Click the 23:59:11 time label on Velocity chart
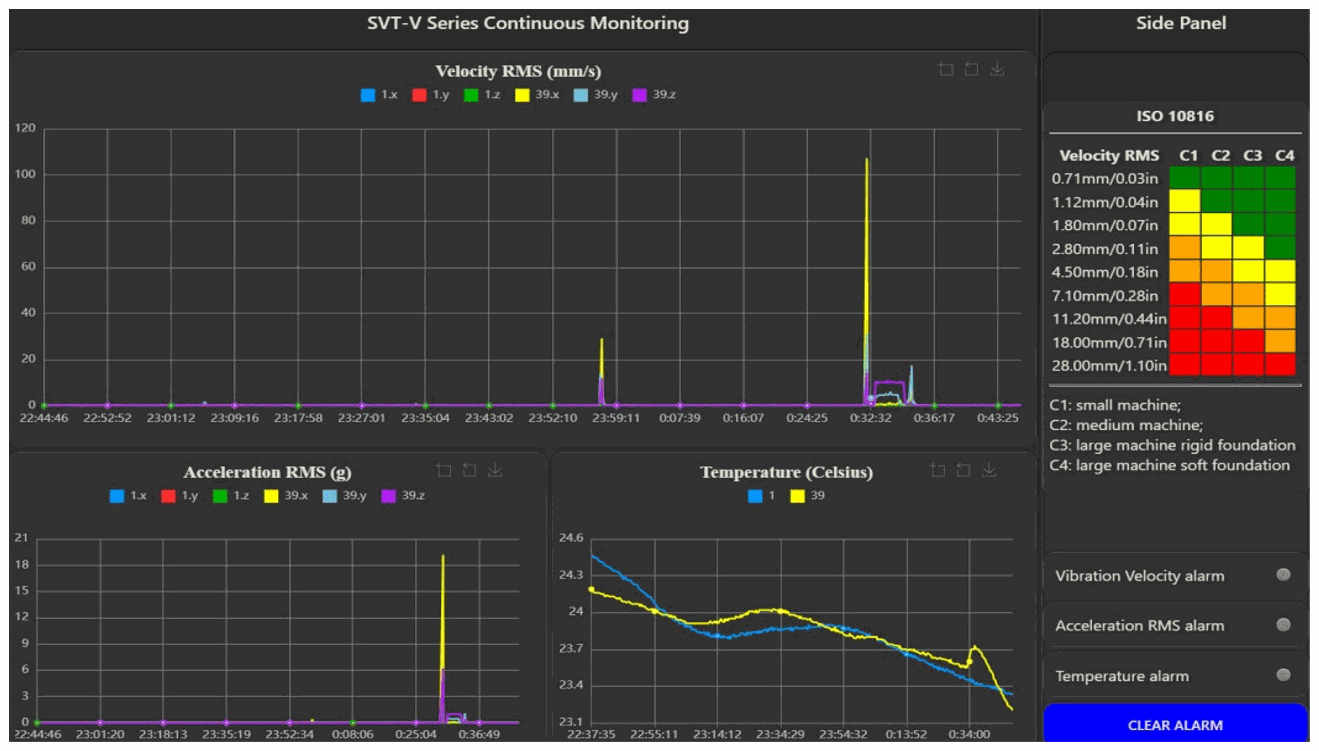Screen dimensions: 1319x751 click(616, 418)
